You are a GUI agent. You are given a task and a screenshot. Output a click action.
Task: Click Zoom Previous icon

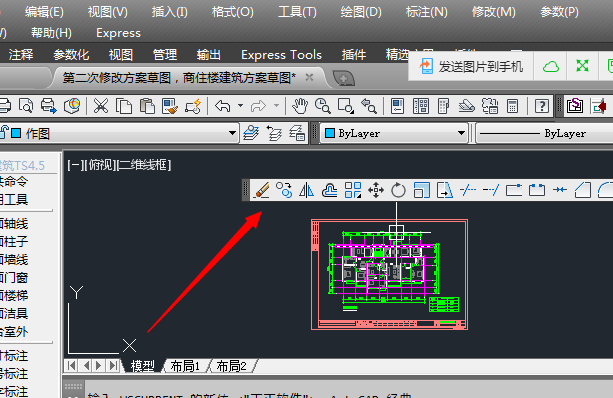coord(369,106)
